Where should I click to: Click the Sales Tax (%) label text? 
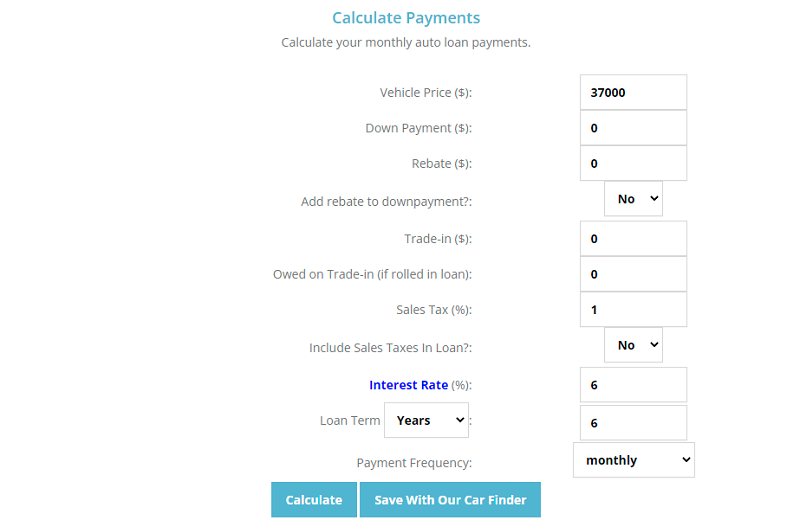click(433, 310)
